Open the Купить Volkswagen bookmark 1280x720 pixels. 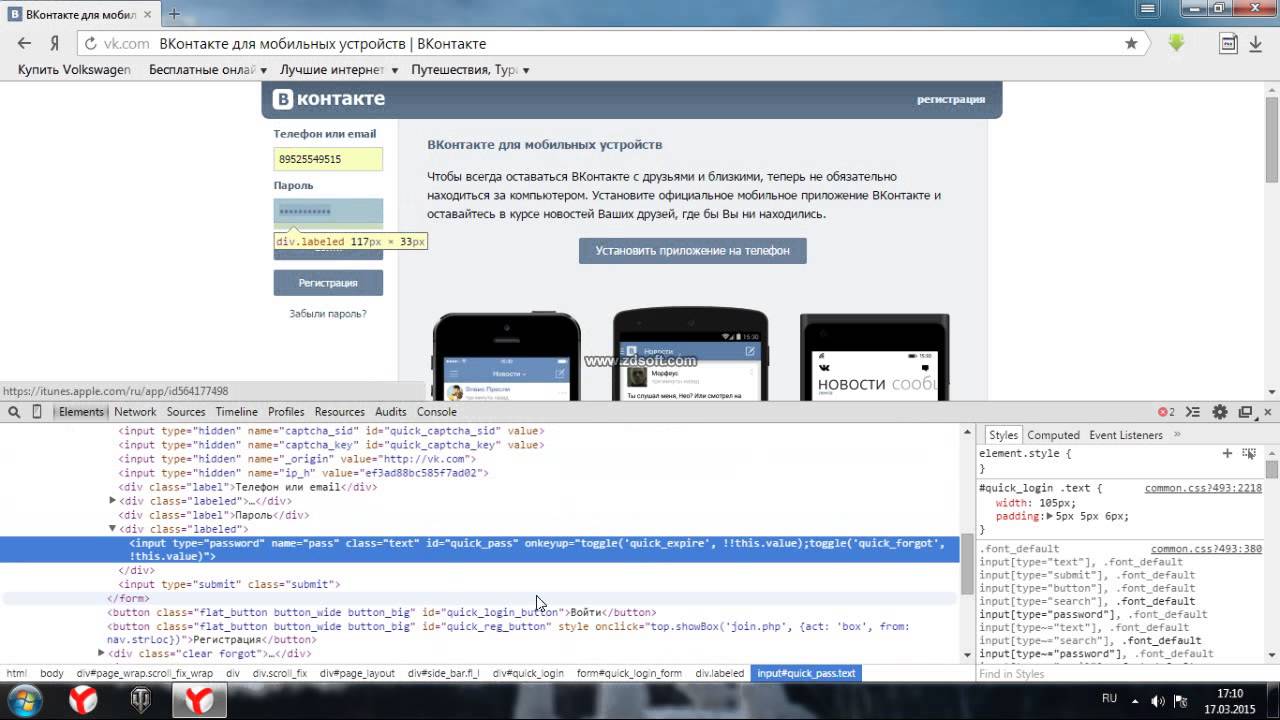(74, 70)
